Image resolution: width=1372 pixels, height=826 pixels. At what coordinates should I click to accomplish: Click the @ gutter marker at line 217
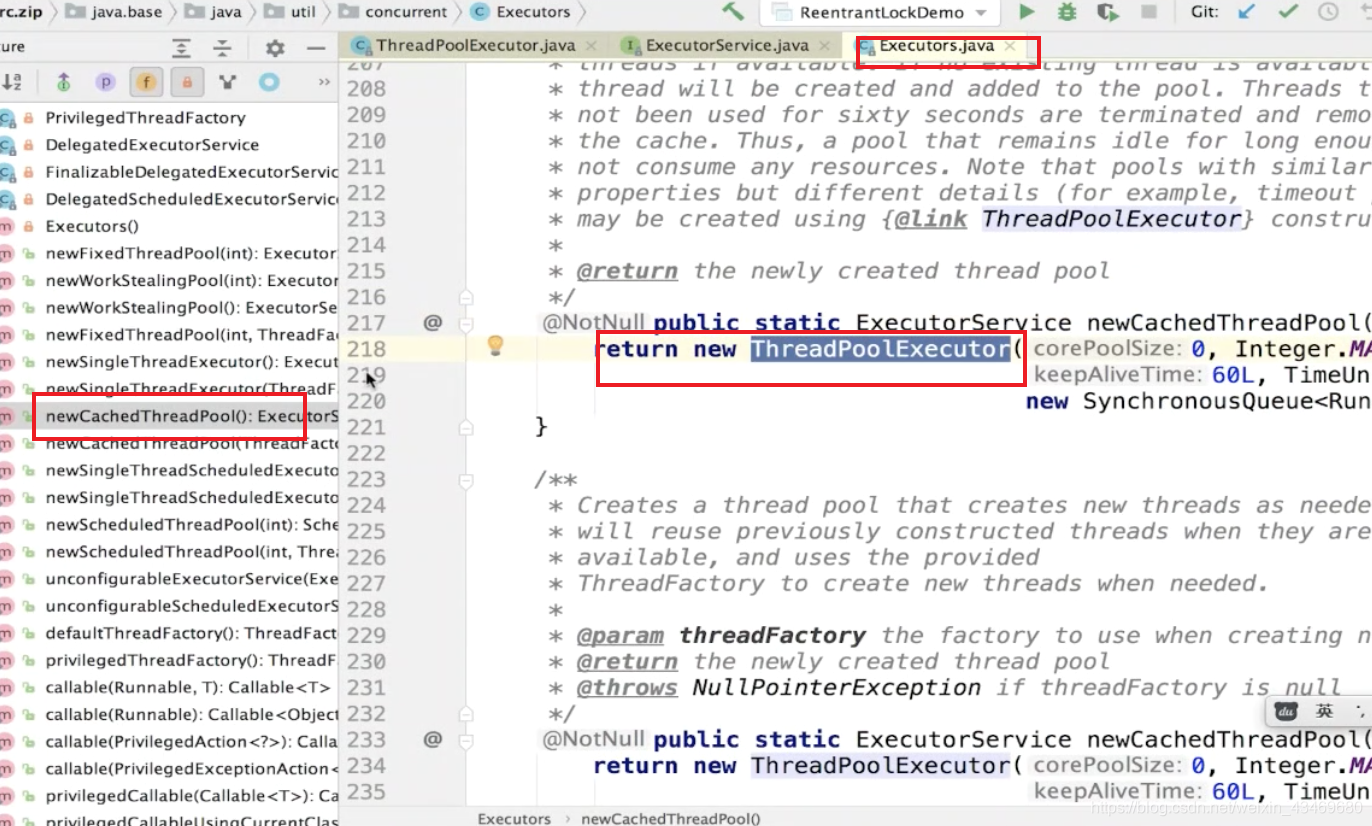(432, 322)
